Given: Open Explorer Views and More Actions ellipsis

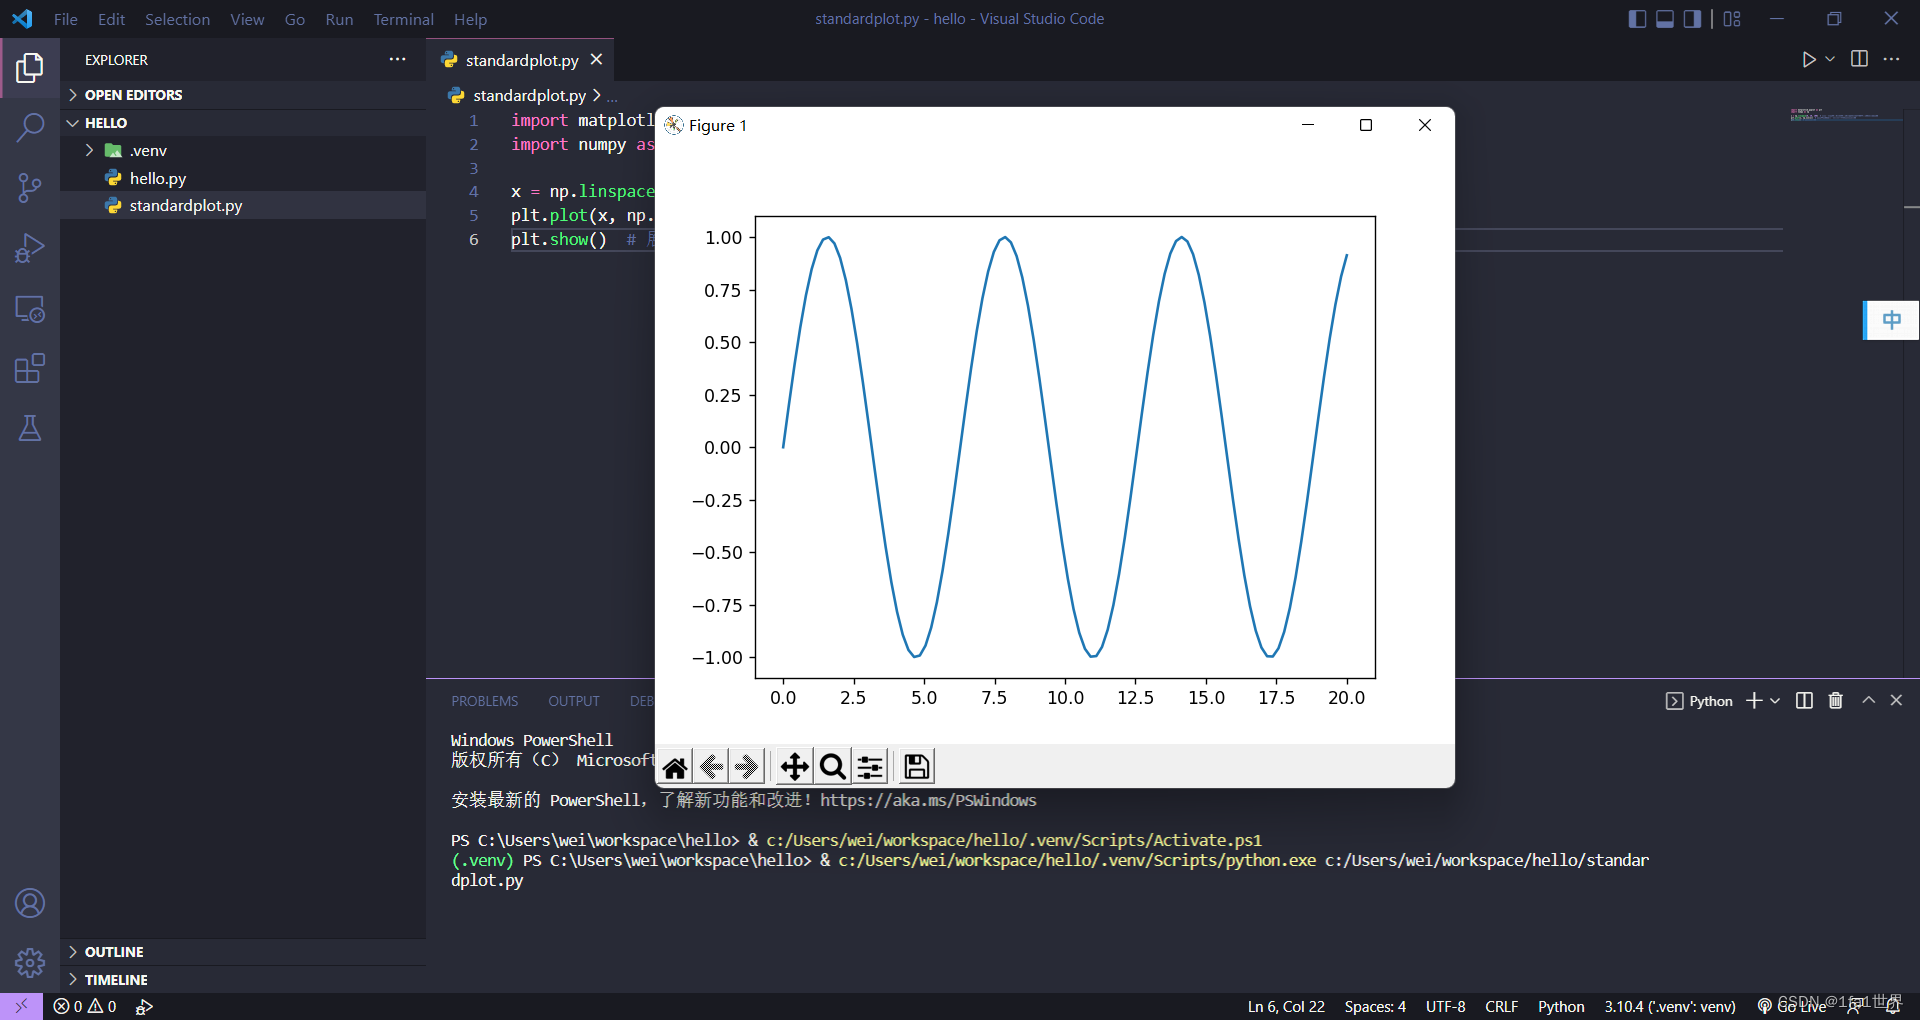Looking at the screenshot, I should tap(398, 59).
